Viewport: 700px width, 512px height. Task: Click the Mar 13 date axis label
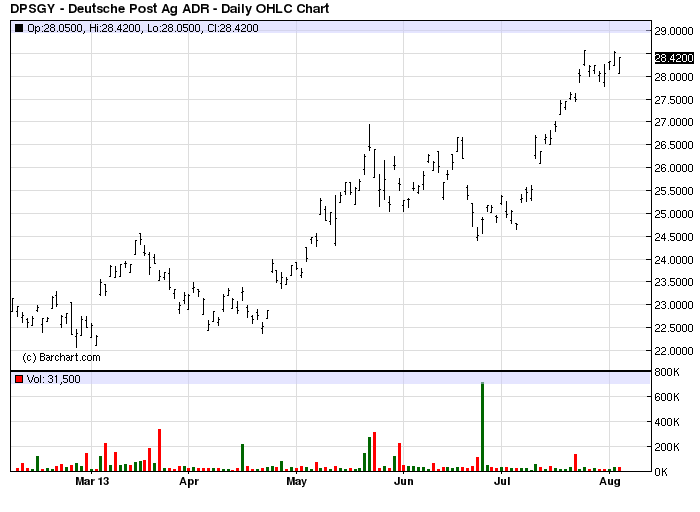tap(92, 481)
